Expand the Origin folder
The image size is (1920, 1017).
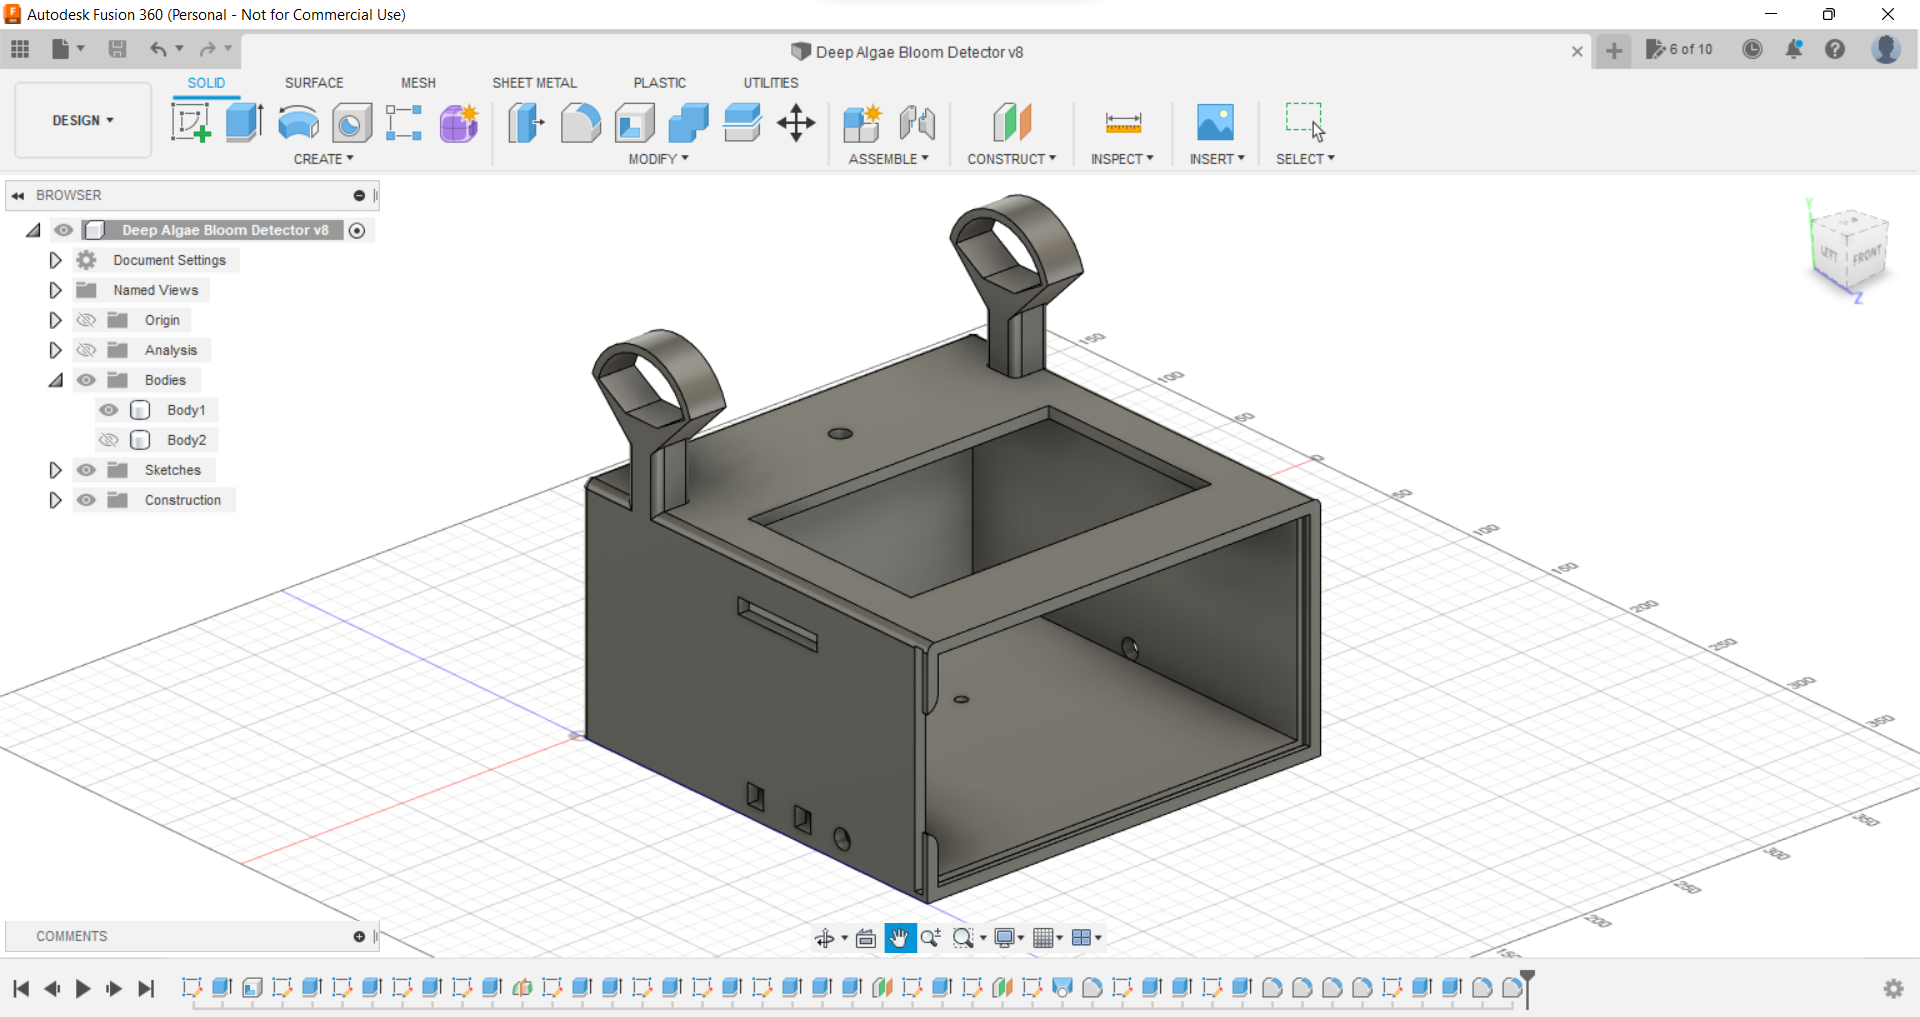pos(56,320)
